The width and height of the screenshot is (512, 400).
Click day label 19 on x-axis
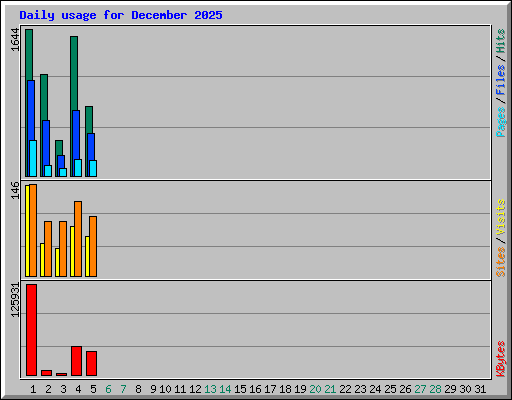300,389
